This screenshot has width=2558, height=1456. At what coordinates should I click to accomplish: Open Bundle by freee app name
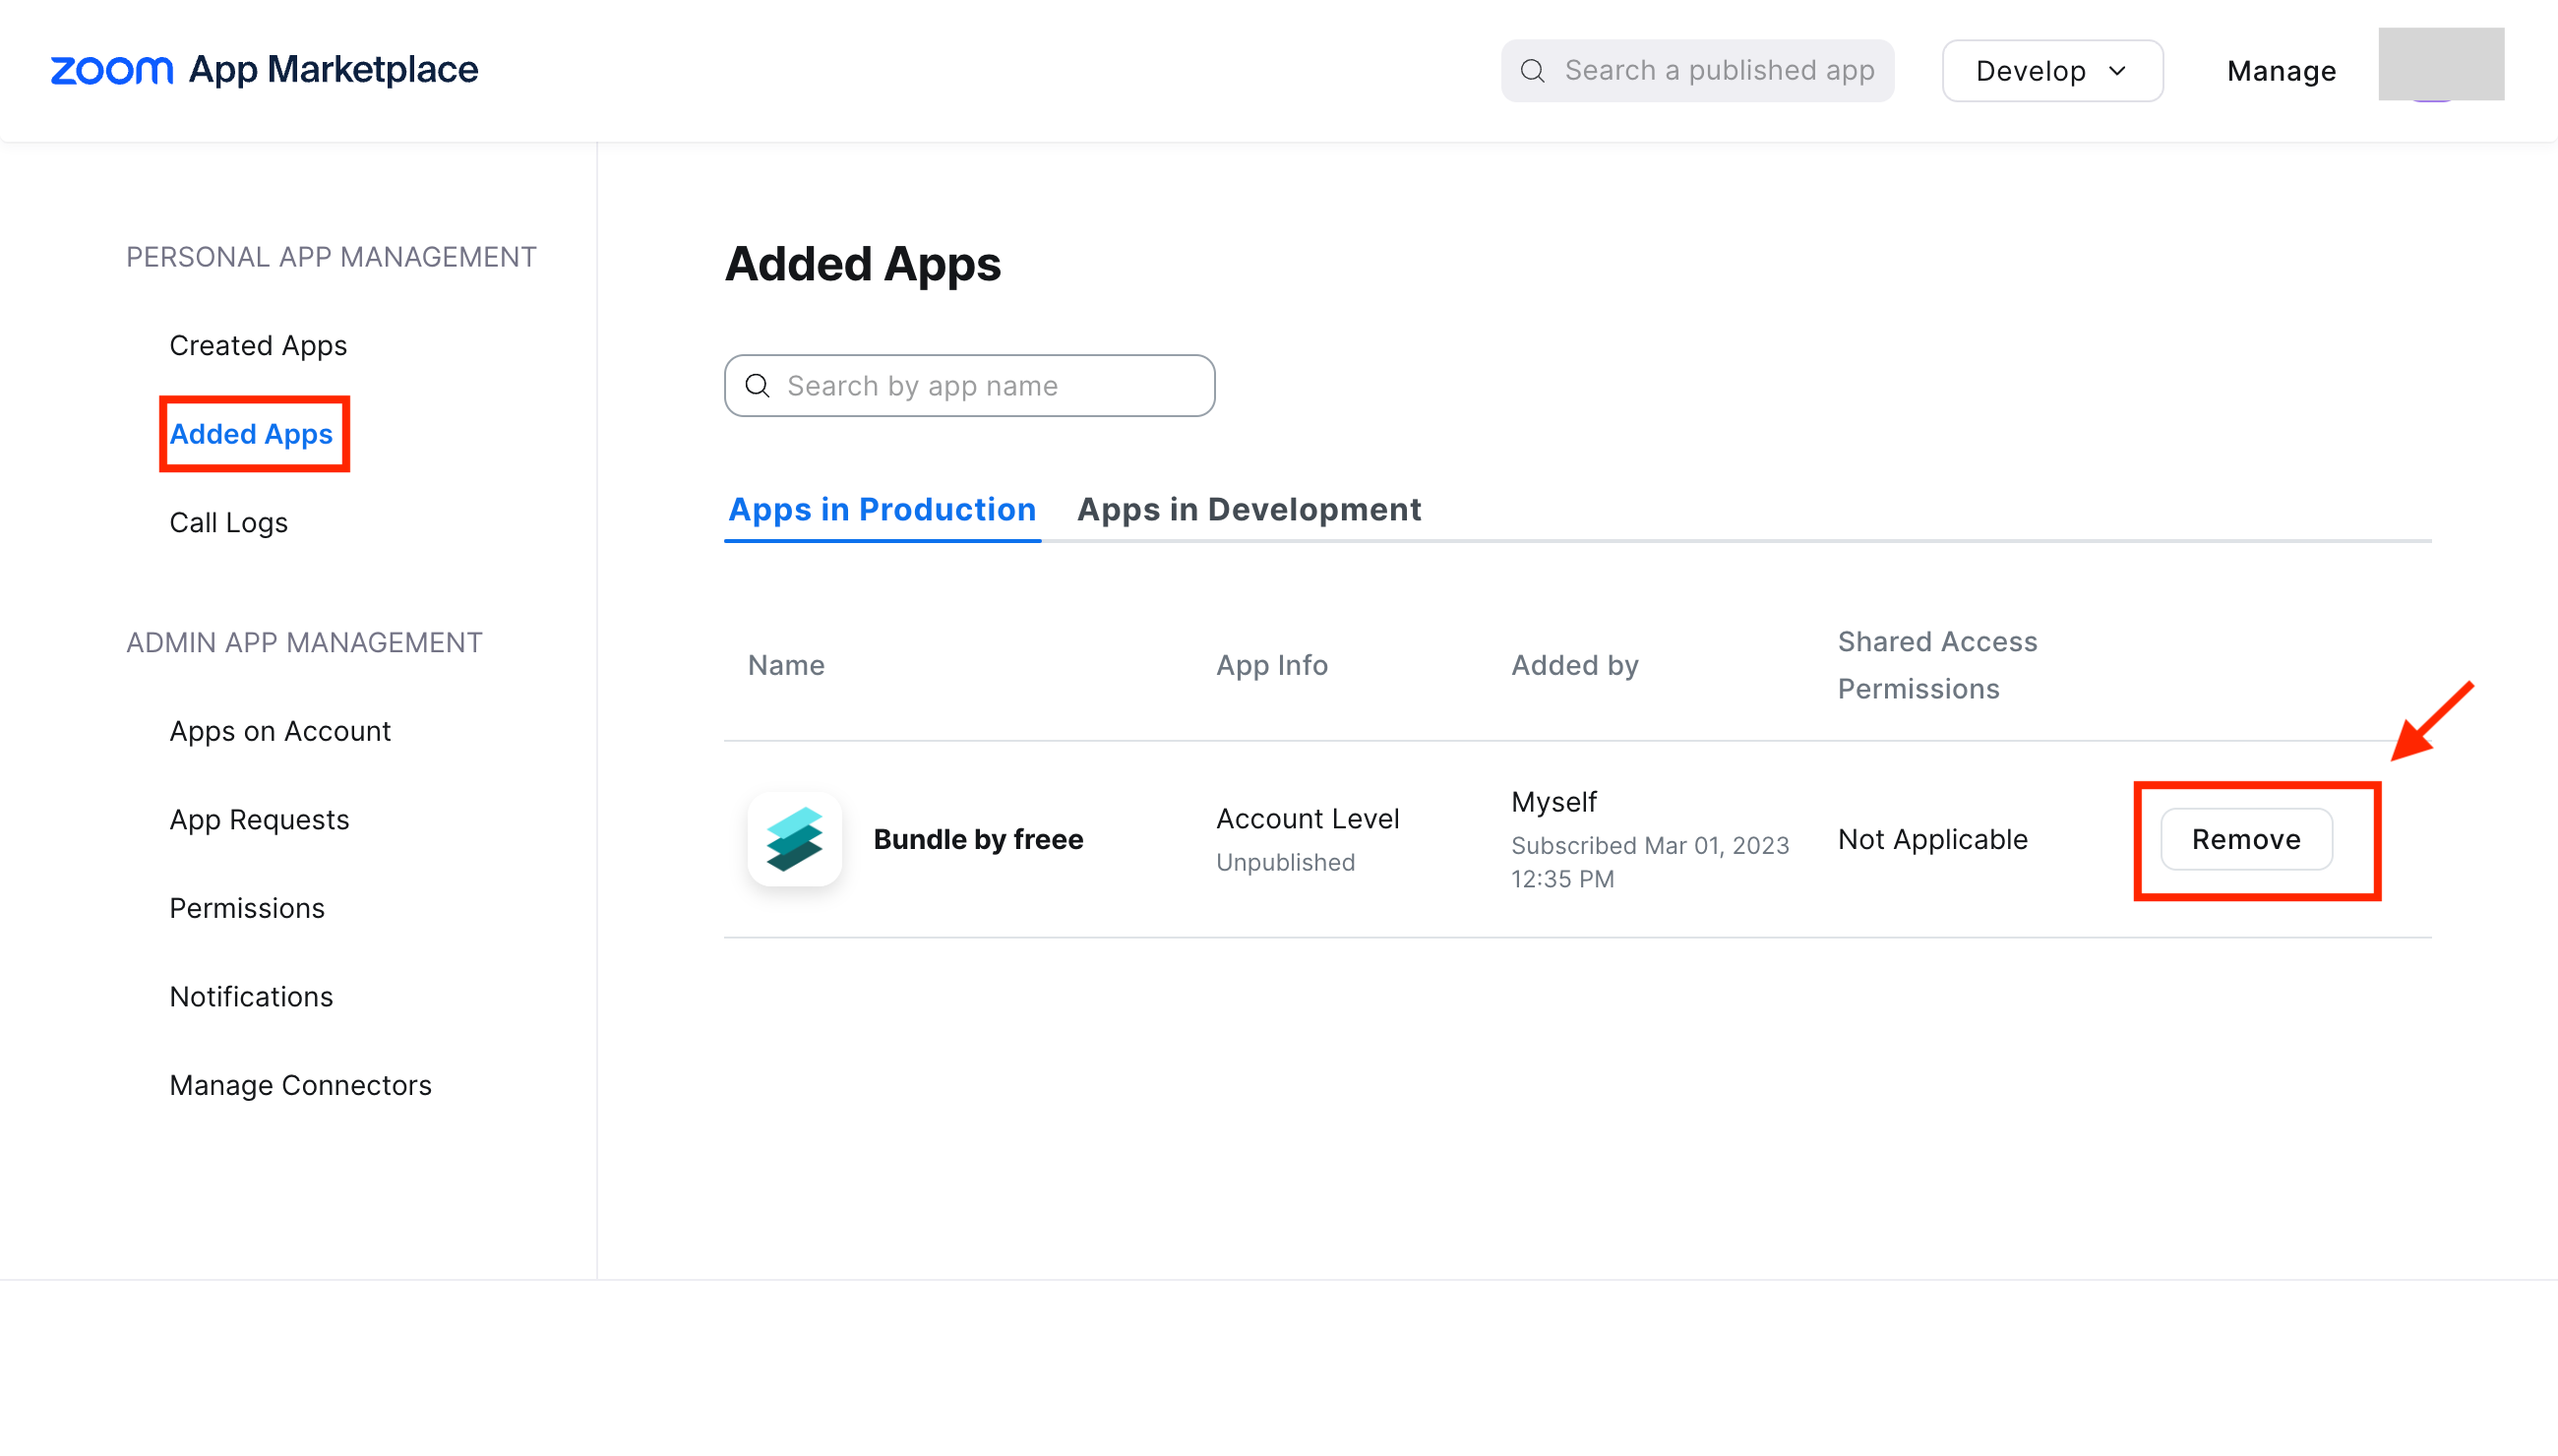978,840
